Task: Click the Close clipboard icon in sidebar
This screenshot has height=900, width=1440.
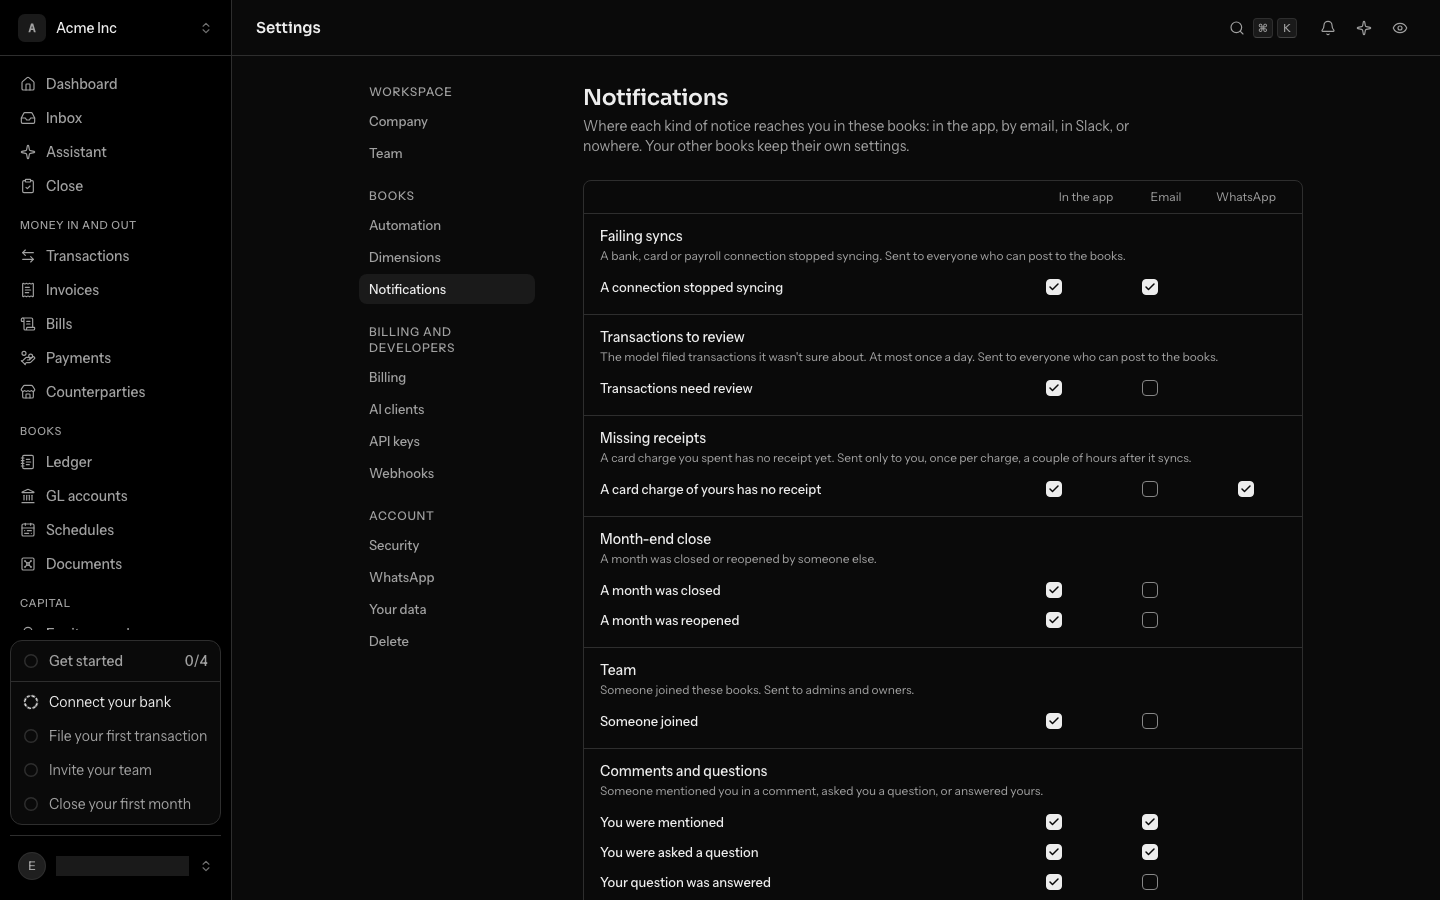Action: coord(28,186)
